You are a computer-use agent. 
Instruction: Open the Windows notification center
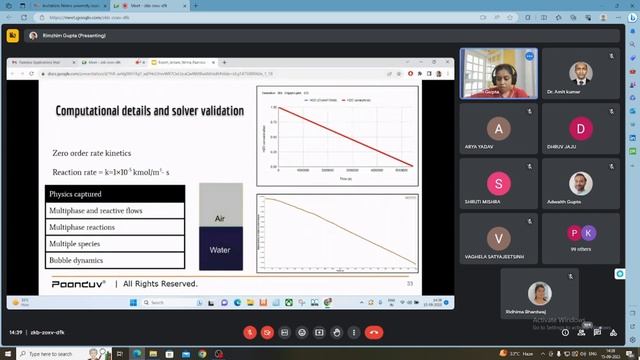pyautogui.click(x=629, y=353)
